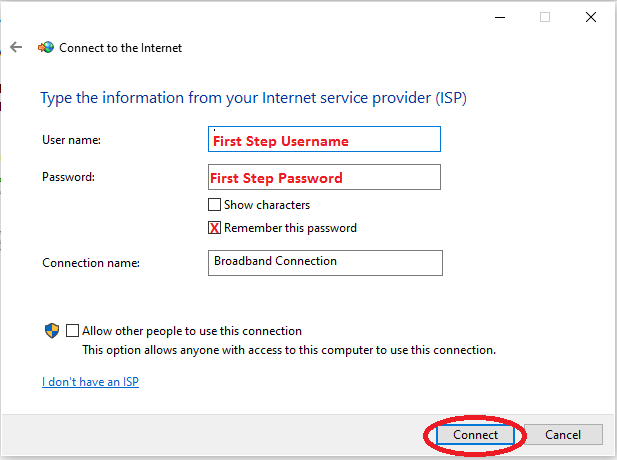Open the I don't have an ISP link
Viewport: 617px width, 460px height.
(x=90, y=382)
